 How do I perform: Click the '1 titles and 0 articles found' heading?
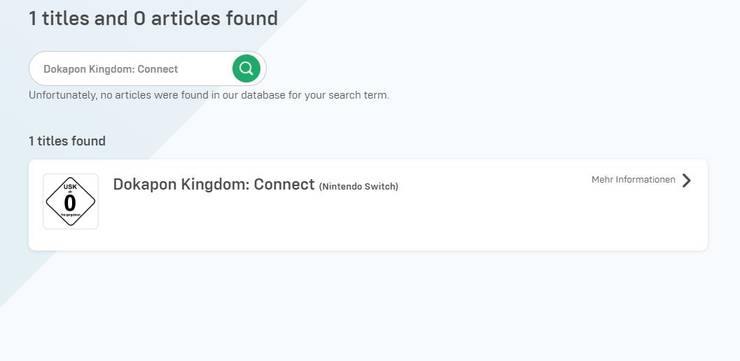pos(153,18)
